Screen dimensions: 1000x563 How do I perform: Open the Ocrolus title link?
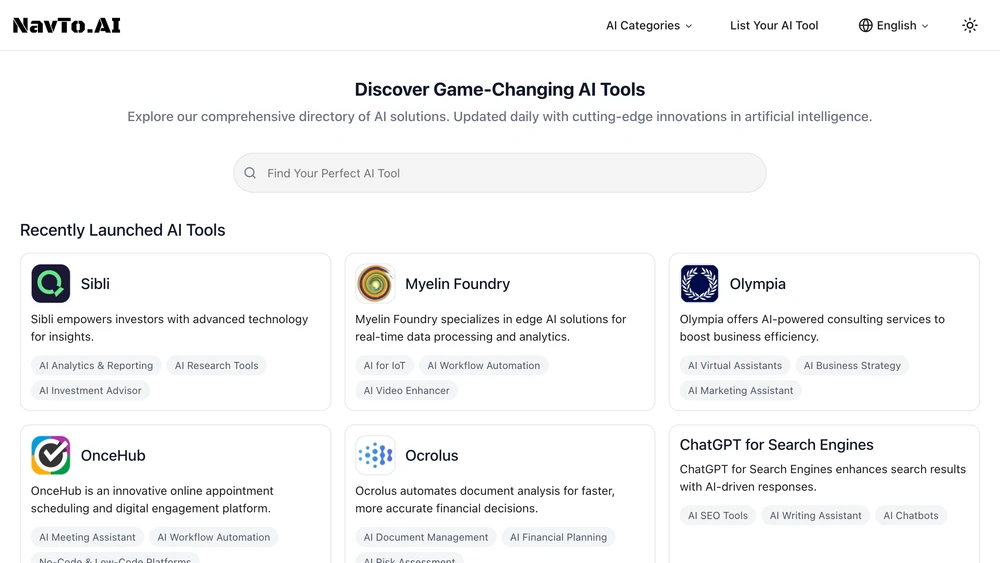pos(431,455)
